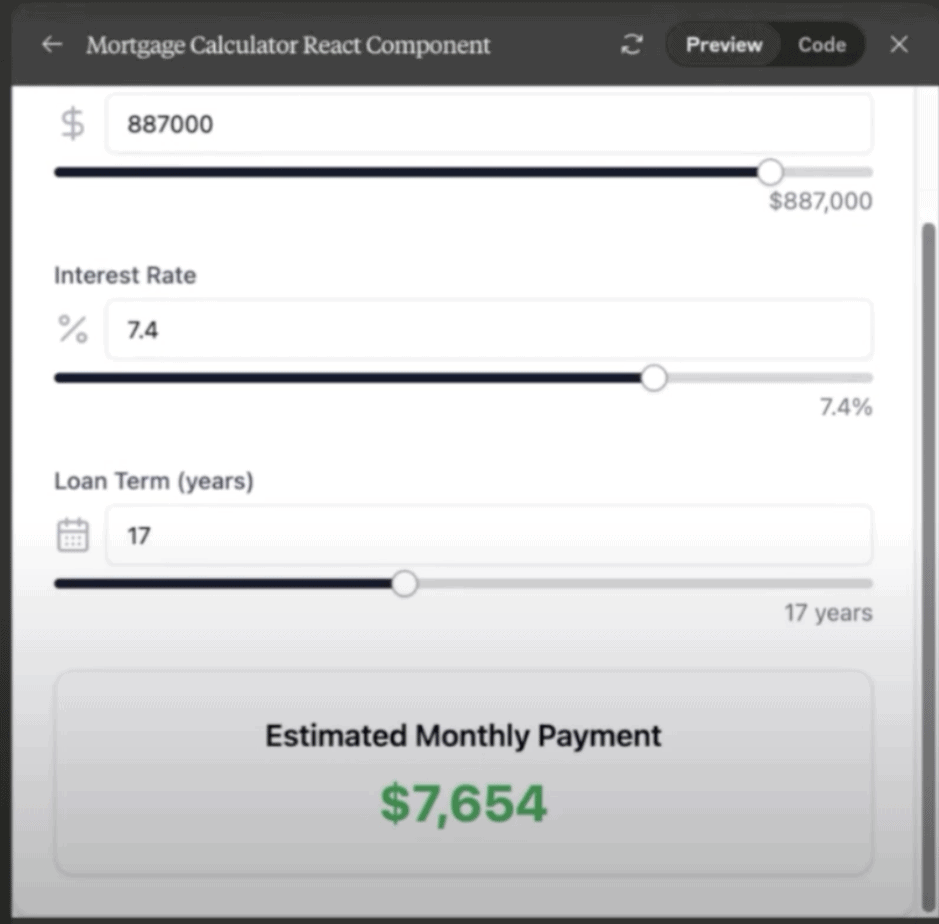Image resolution: width=939 pixels, height=924 pixels.
Task: Click the back arrow icon
Action: [x=52, y=45]
